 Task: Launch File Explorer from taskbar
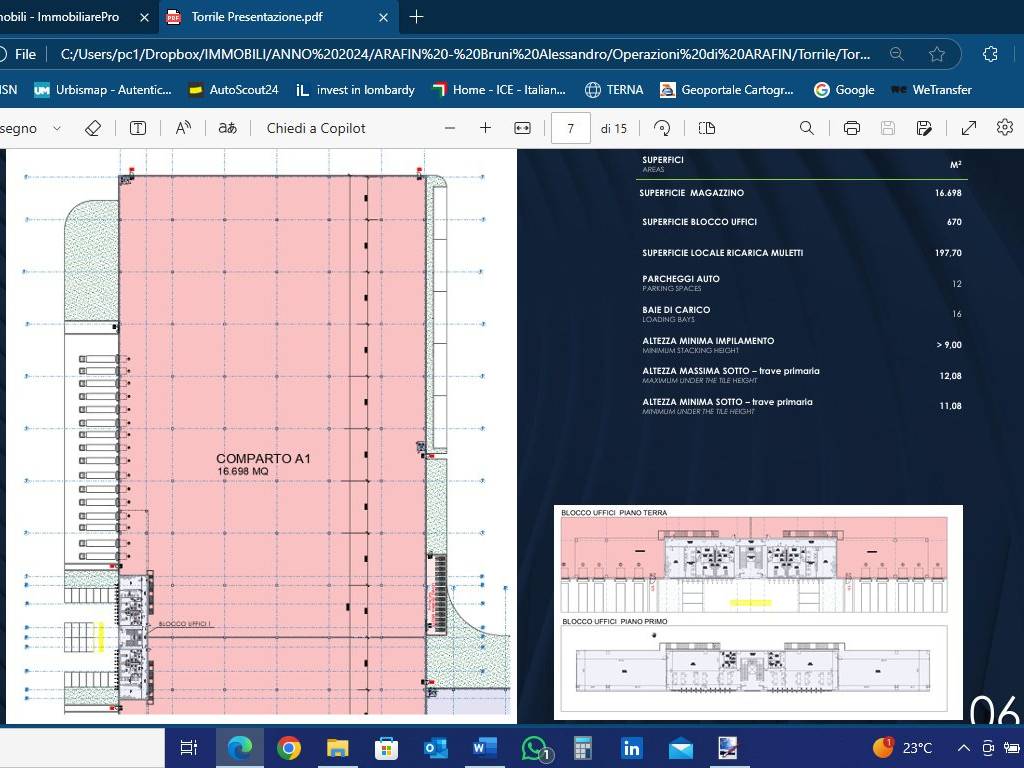(x=338, y=748)
